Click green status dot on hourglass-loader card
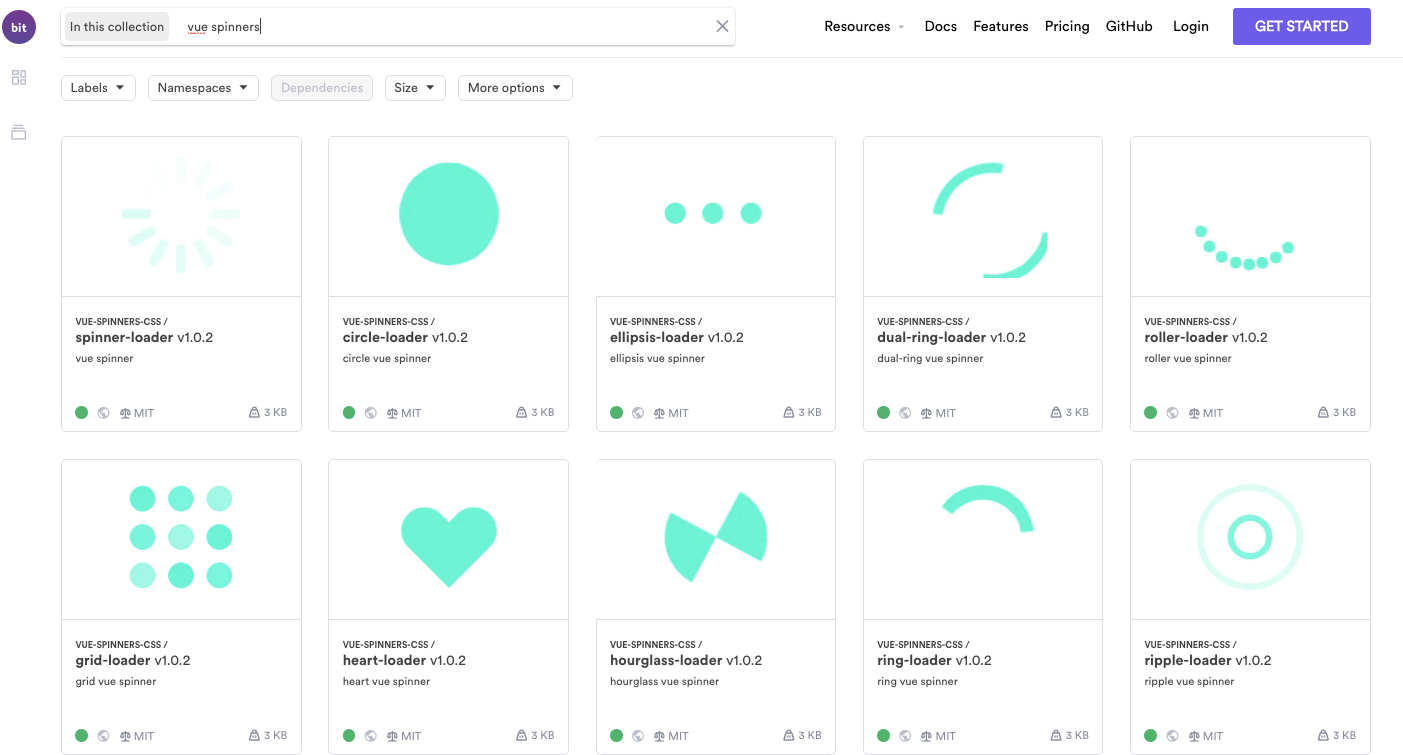 (617, 736)
